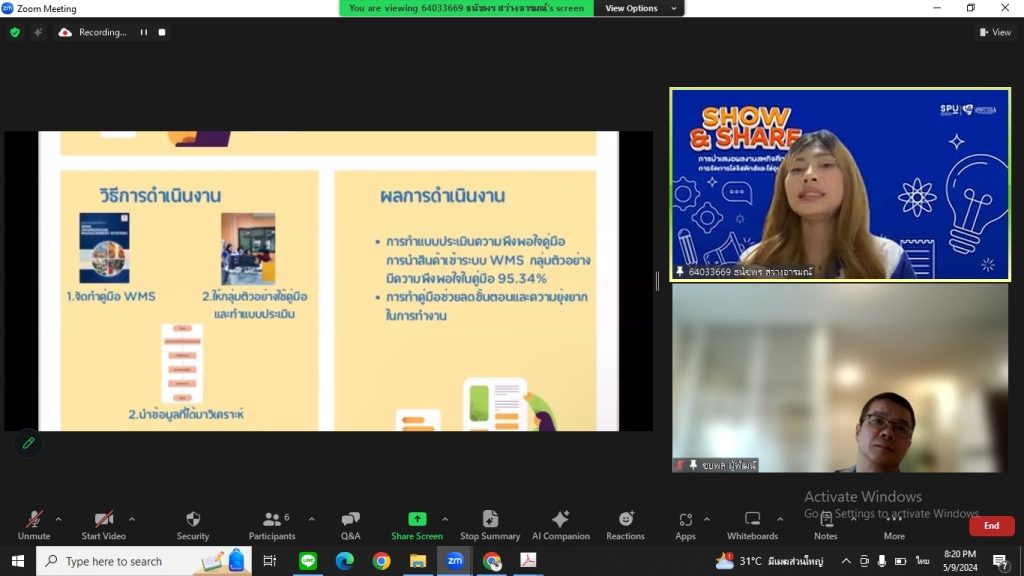Click the taskbar search box
The height and width of the screenshot is (576, 1024).
(144, 561)
